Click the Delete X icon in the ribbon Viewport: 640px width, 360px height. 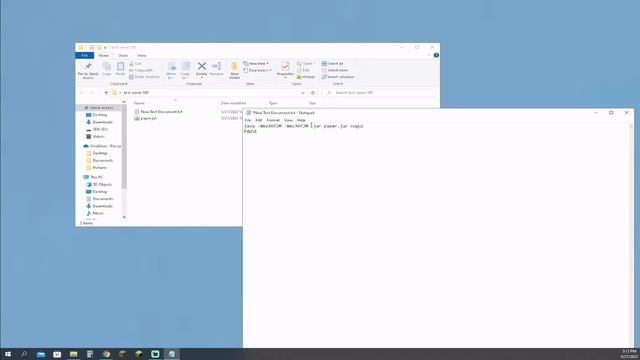[202, 66]
